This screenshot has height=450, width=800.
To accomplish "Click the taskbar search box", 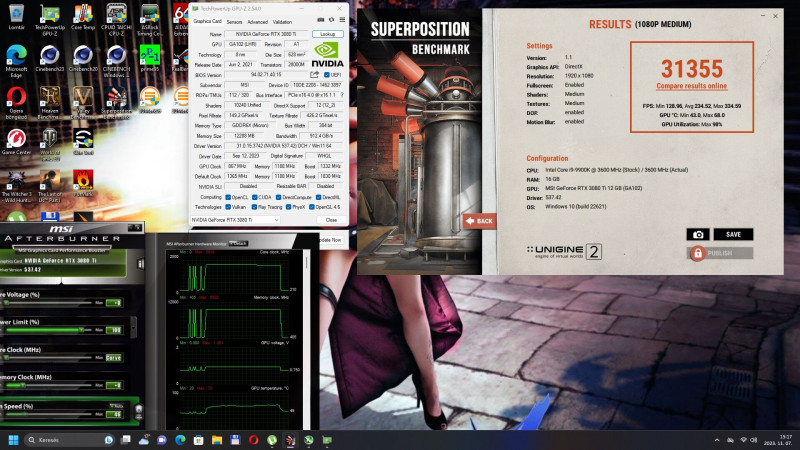I will point(69,440).
